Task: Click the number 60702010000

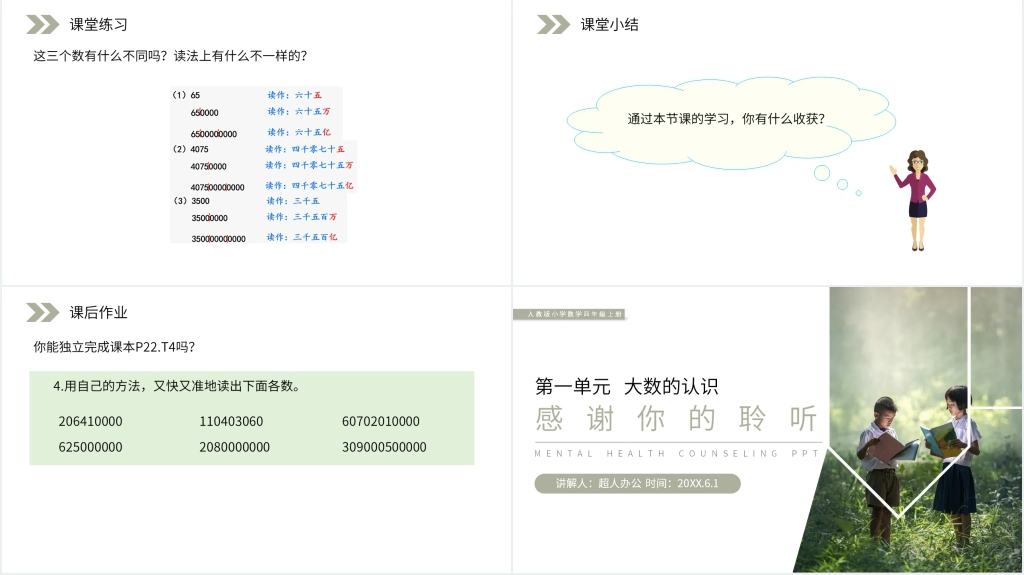Action: pyautogui.click(x=381, y=422)
